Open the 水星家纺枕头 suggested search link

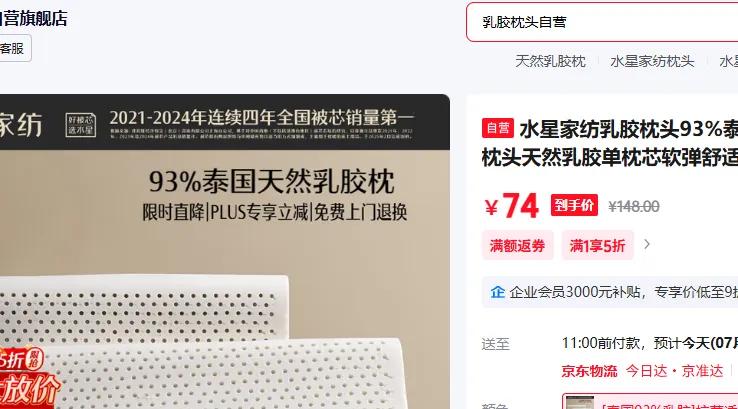[x=652, y=61]
